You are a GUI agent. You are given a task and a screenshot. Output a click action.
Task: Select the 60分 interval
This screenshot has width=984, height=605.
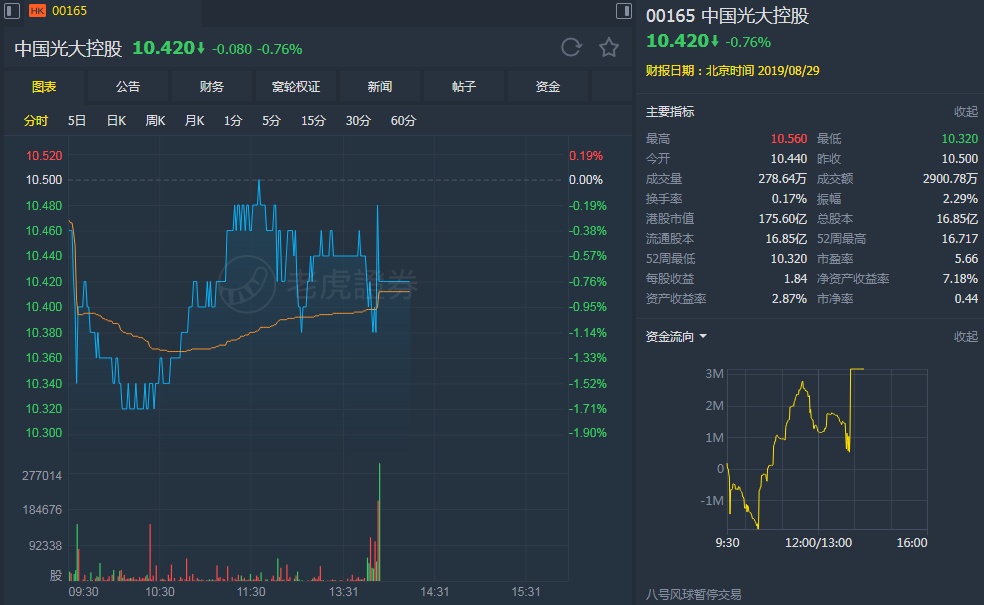coord(404,120)
